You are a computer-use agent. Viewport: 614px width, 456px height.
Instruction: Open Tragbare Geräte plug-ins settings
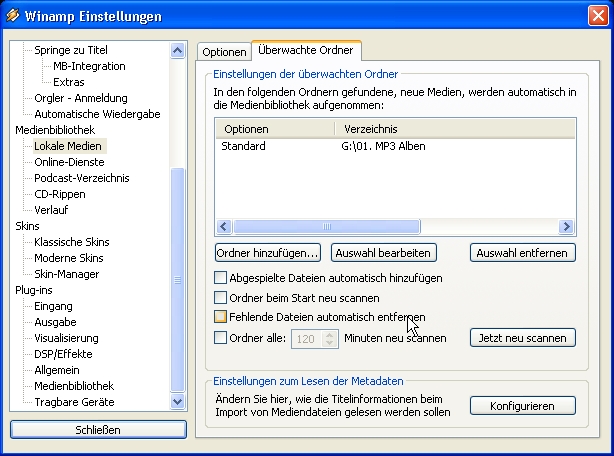74,402
